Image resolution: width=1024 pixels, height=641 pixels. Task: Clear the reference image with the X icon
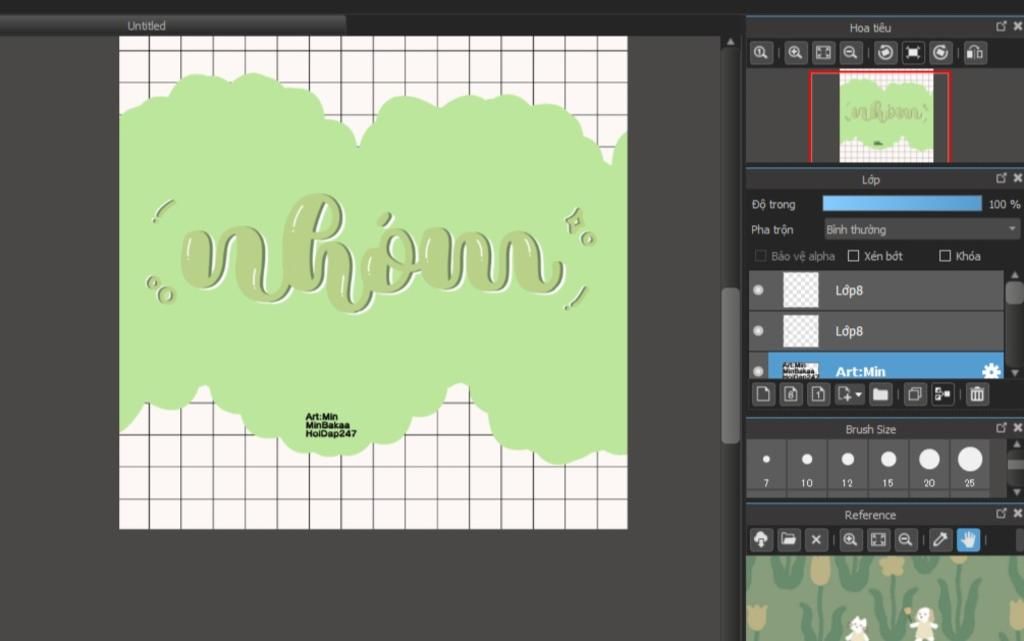(x=816, y=540)
